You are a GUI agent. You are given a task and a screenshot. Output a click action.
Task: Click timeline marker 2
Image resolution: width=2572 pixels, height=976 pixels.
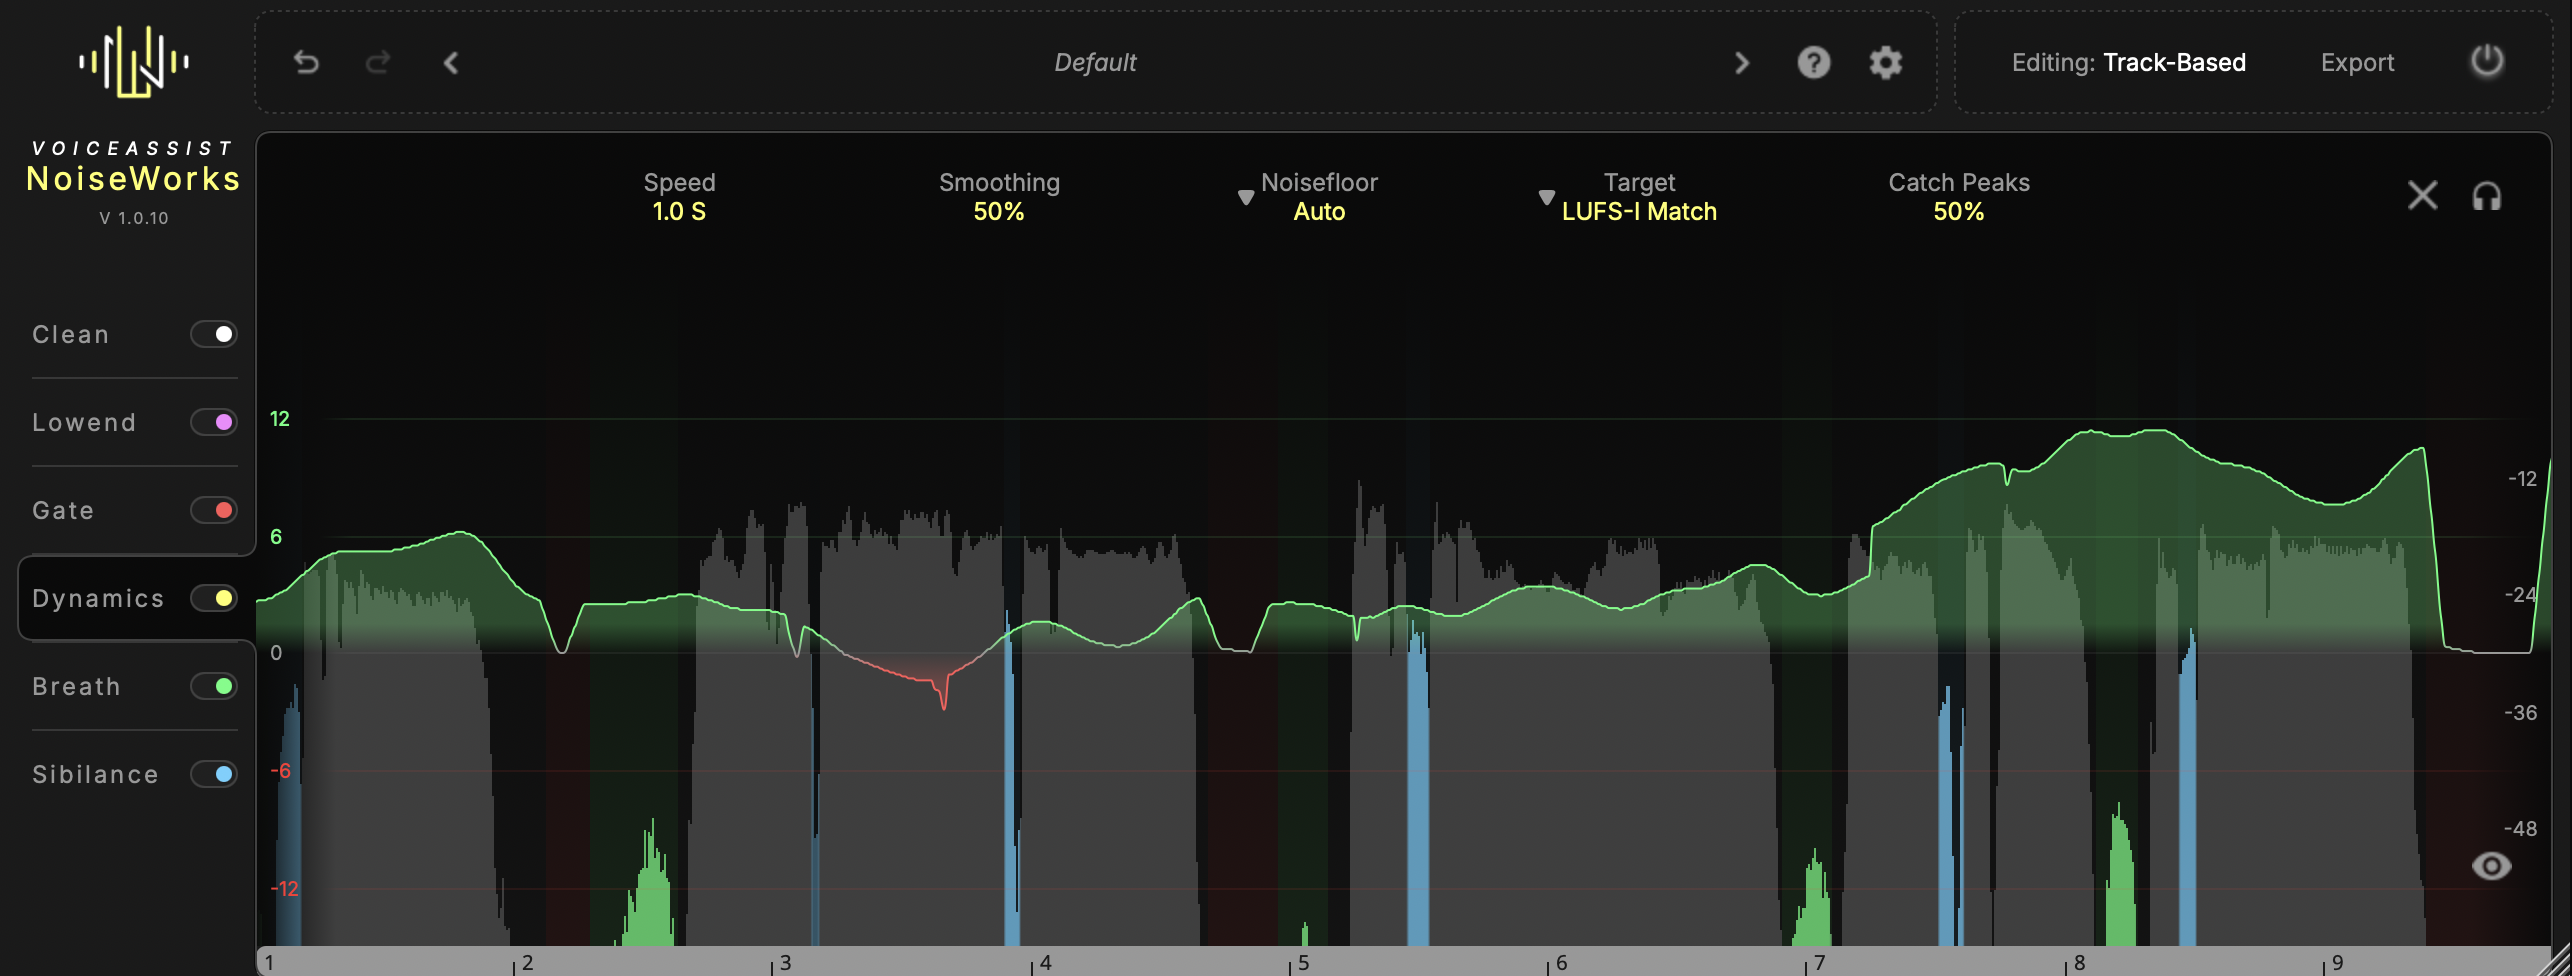527,963
